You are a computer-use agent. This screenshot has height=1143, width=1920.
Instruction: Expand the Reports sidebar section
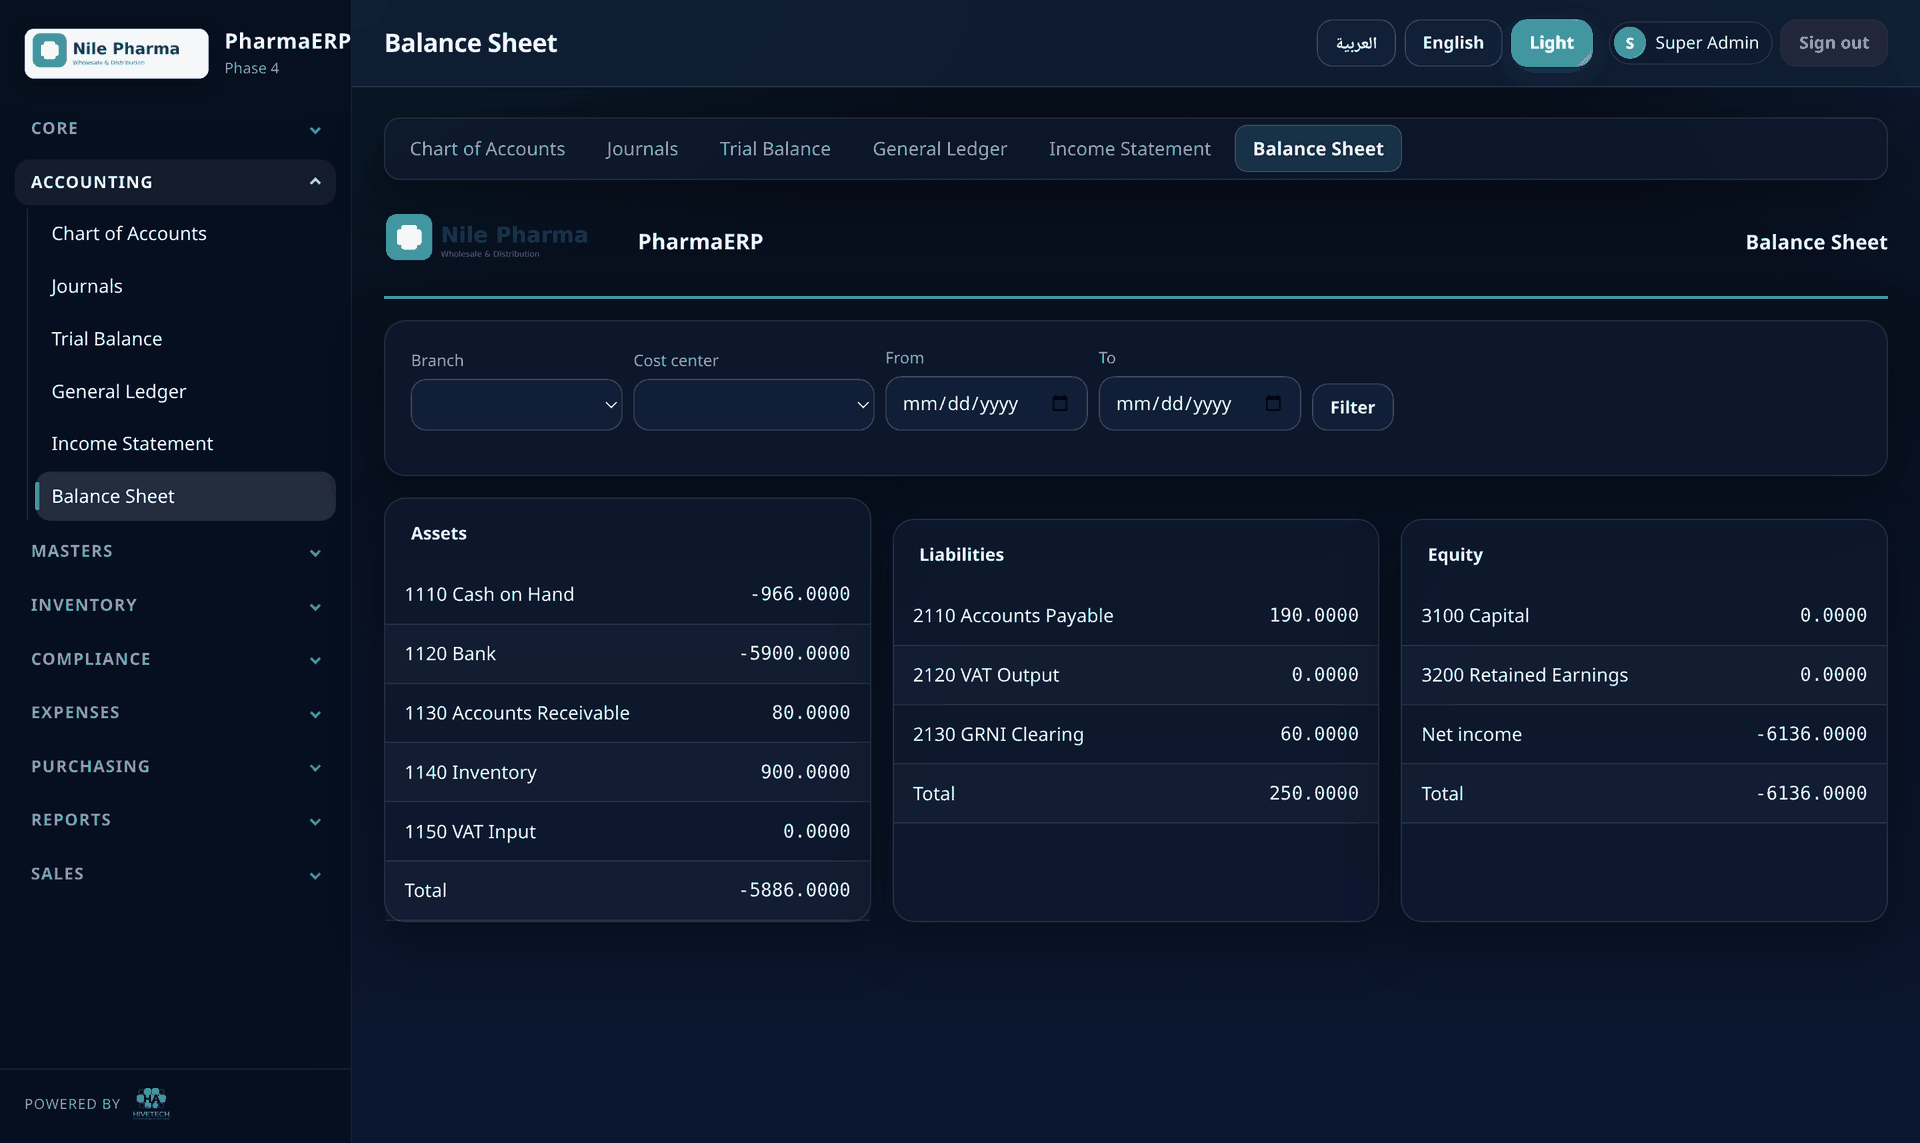pyautogui.click(x=175, y=820)
